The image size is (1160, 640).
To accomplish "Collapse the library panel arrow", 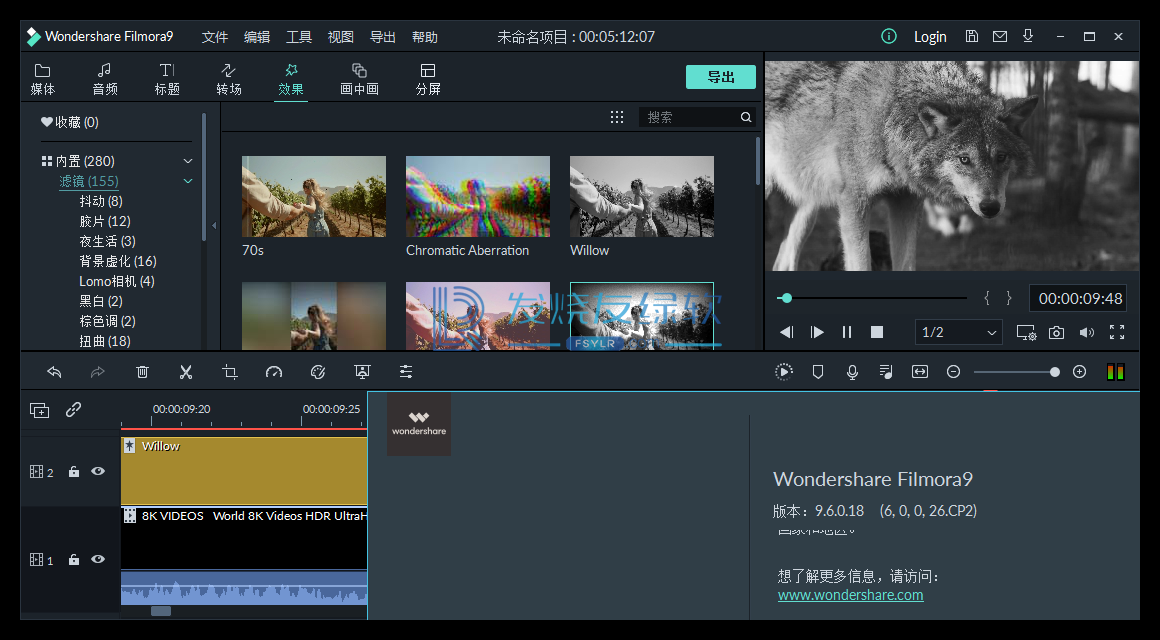I will 215,226.
